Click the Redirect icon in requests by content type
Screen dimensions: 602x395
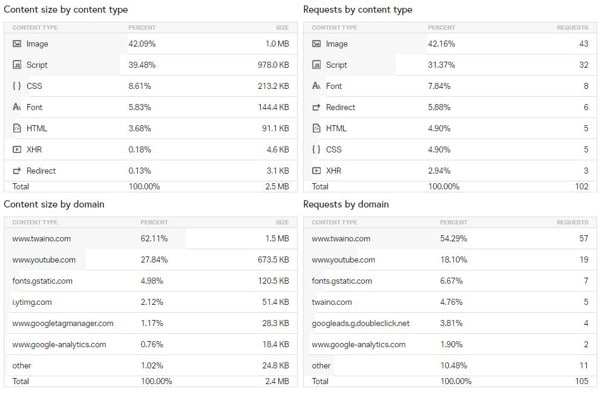pyautogui.click(x=316, y=107)
